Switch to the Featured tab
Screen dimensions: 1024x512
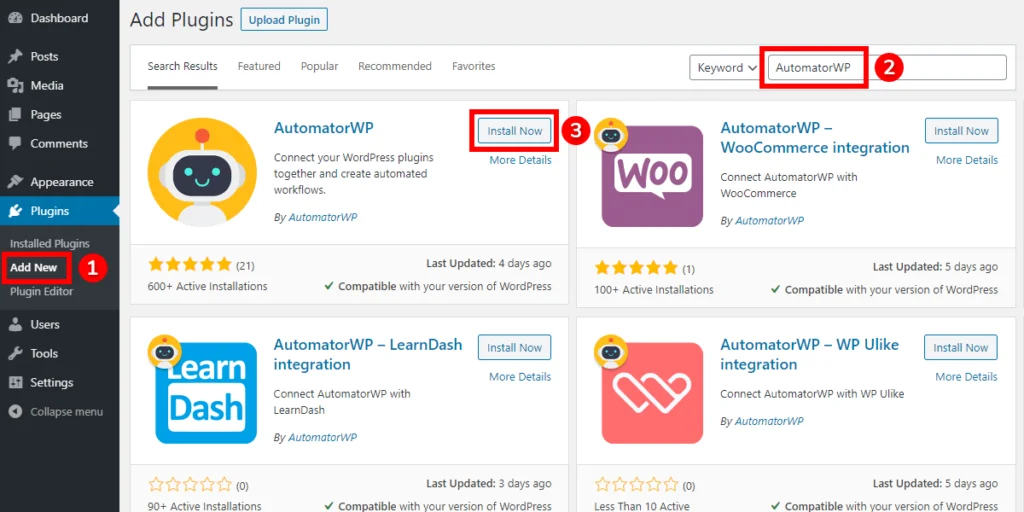pyautogui.click(x=259, y=67)
